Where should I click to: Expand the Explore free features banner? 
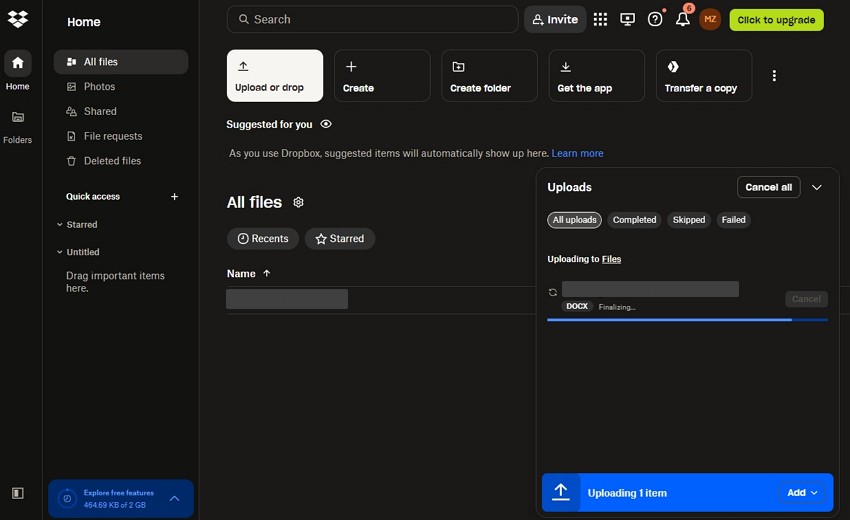tap(175, 498)
